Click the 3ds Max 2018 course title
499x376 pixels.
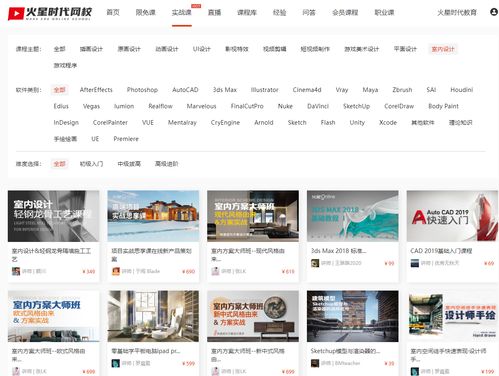pyautogui.click(x=338, y=251)
